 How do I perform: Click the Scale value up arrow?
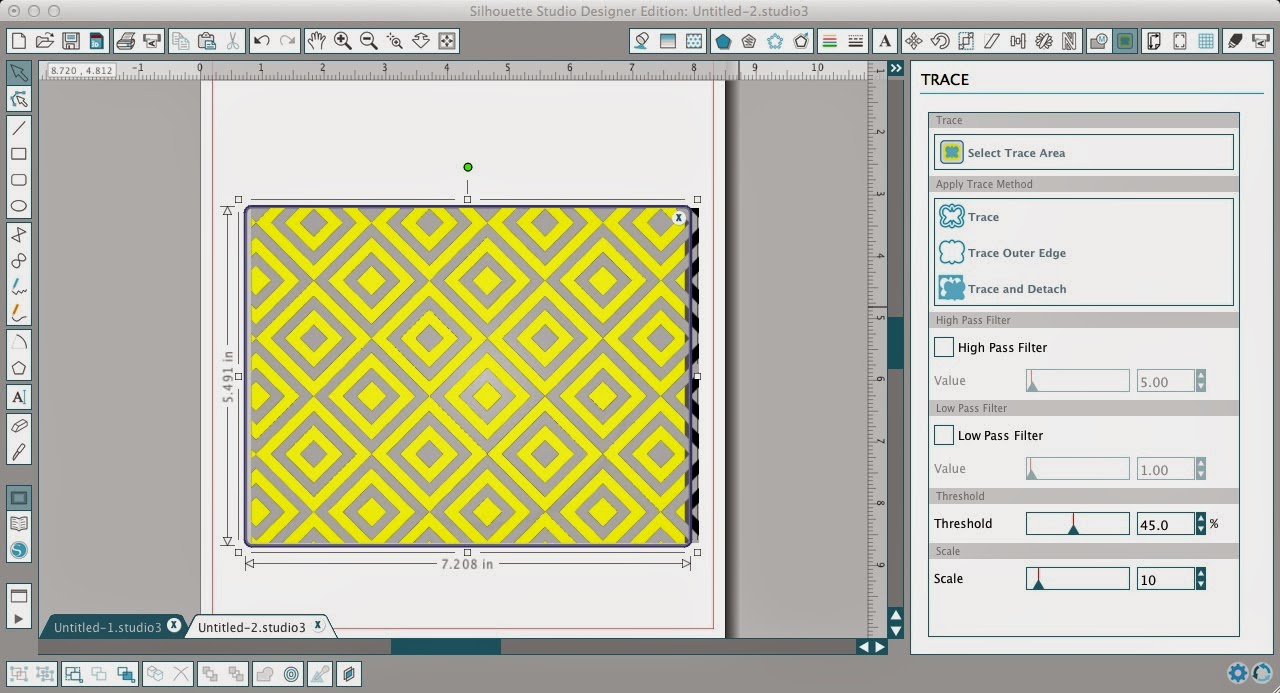1200,574
